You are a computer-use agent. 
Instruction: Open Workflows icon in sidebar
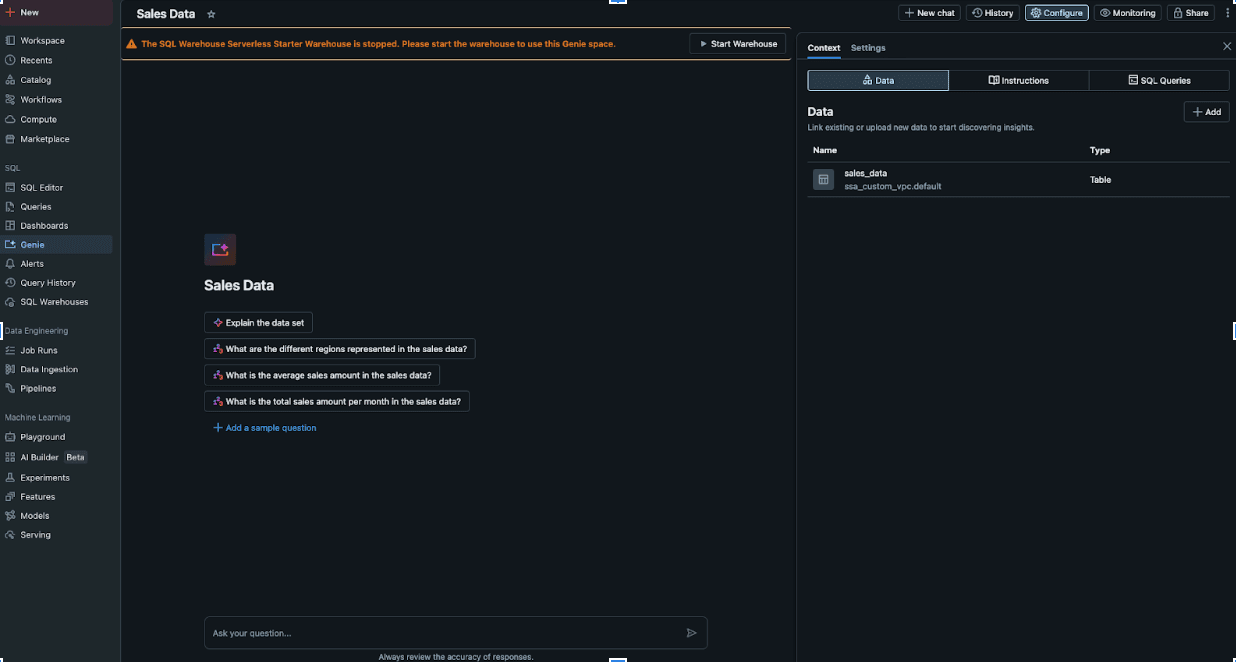point(10,100)
